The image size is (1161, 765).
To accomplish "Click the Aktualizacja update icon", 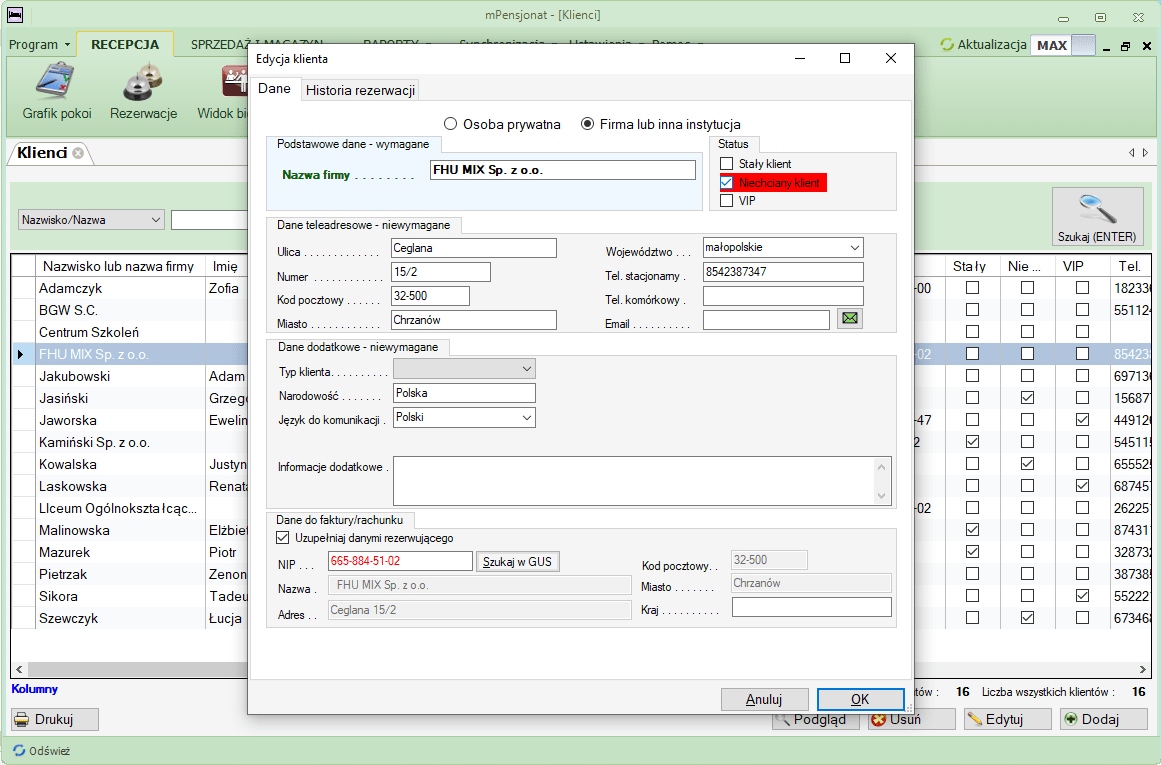I will [947, 45].
